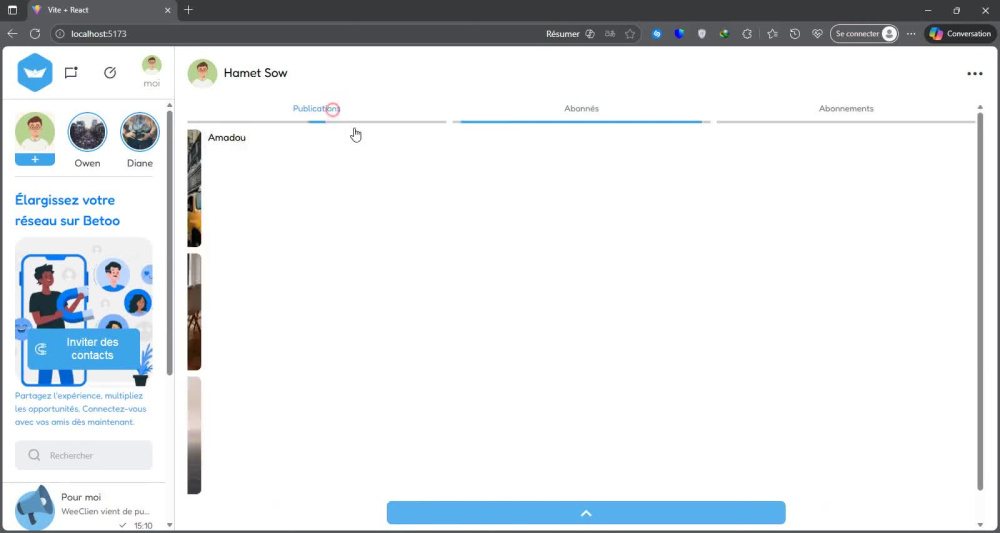Open the second publication thumbnail
The height and width of the screenshot is (533, 1000).
click(195, 312)
